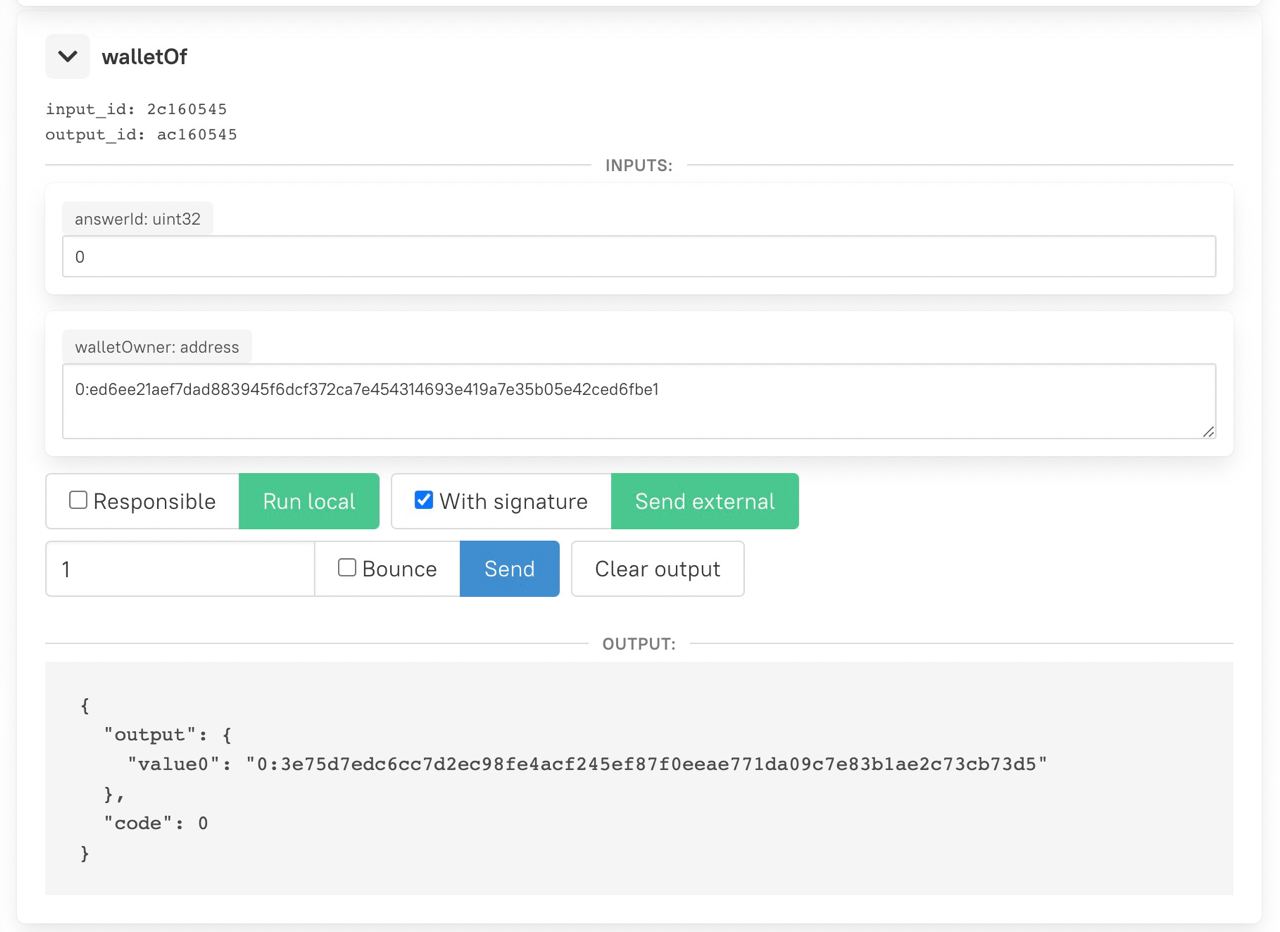Click the answerId: uint32 label
The width and height of the screenshot is (1280, 932).
[x=137, y=219]
